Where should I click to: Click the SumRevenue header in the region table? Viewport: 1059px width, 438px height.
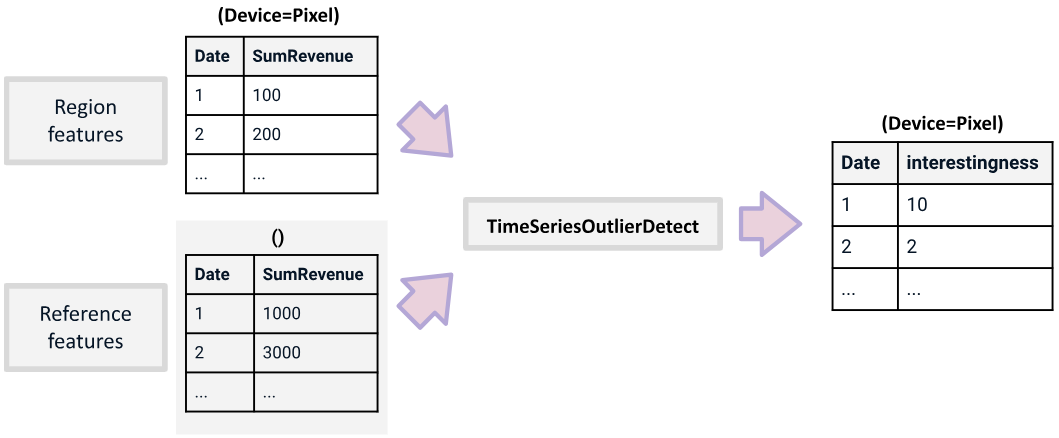(x=311, y=56)
